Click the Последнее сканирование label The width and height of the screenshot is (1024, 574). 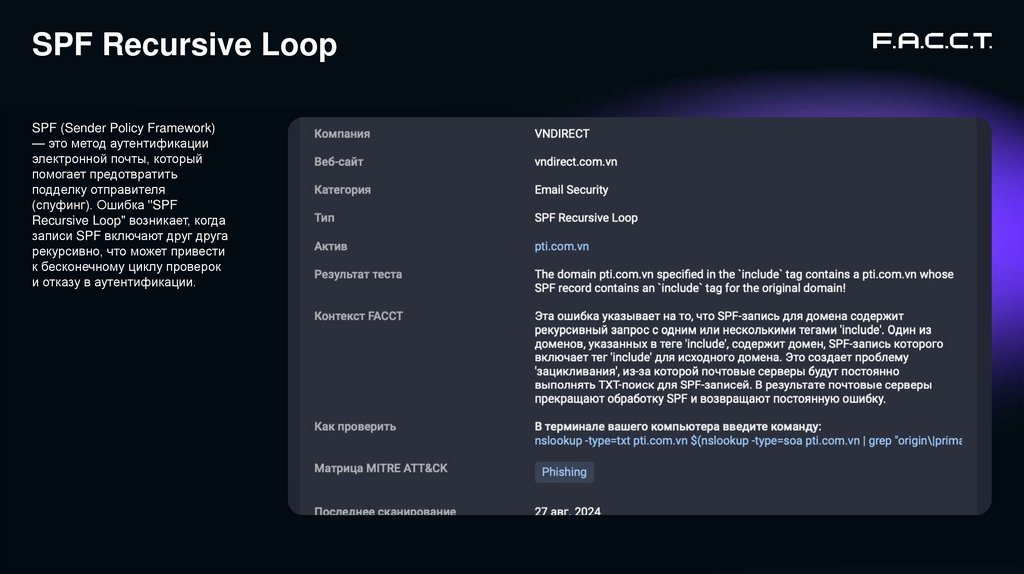coord(385,511)
